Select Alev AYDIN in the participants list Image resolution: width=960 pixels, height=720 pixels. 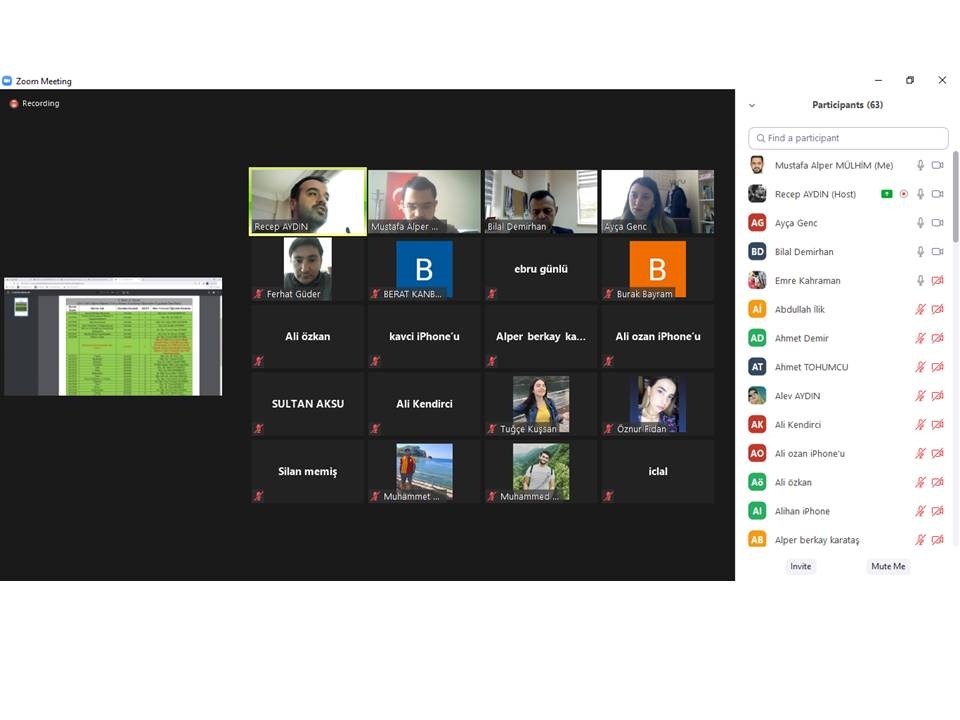797,396
